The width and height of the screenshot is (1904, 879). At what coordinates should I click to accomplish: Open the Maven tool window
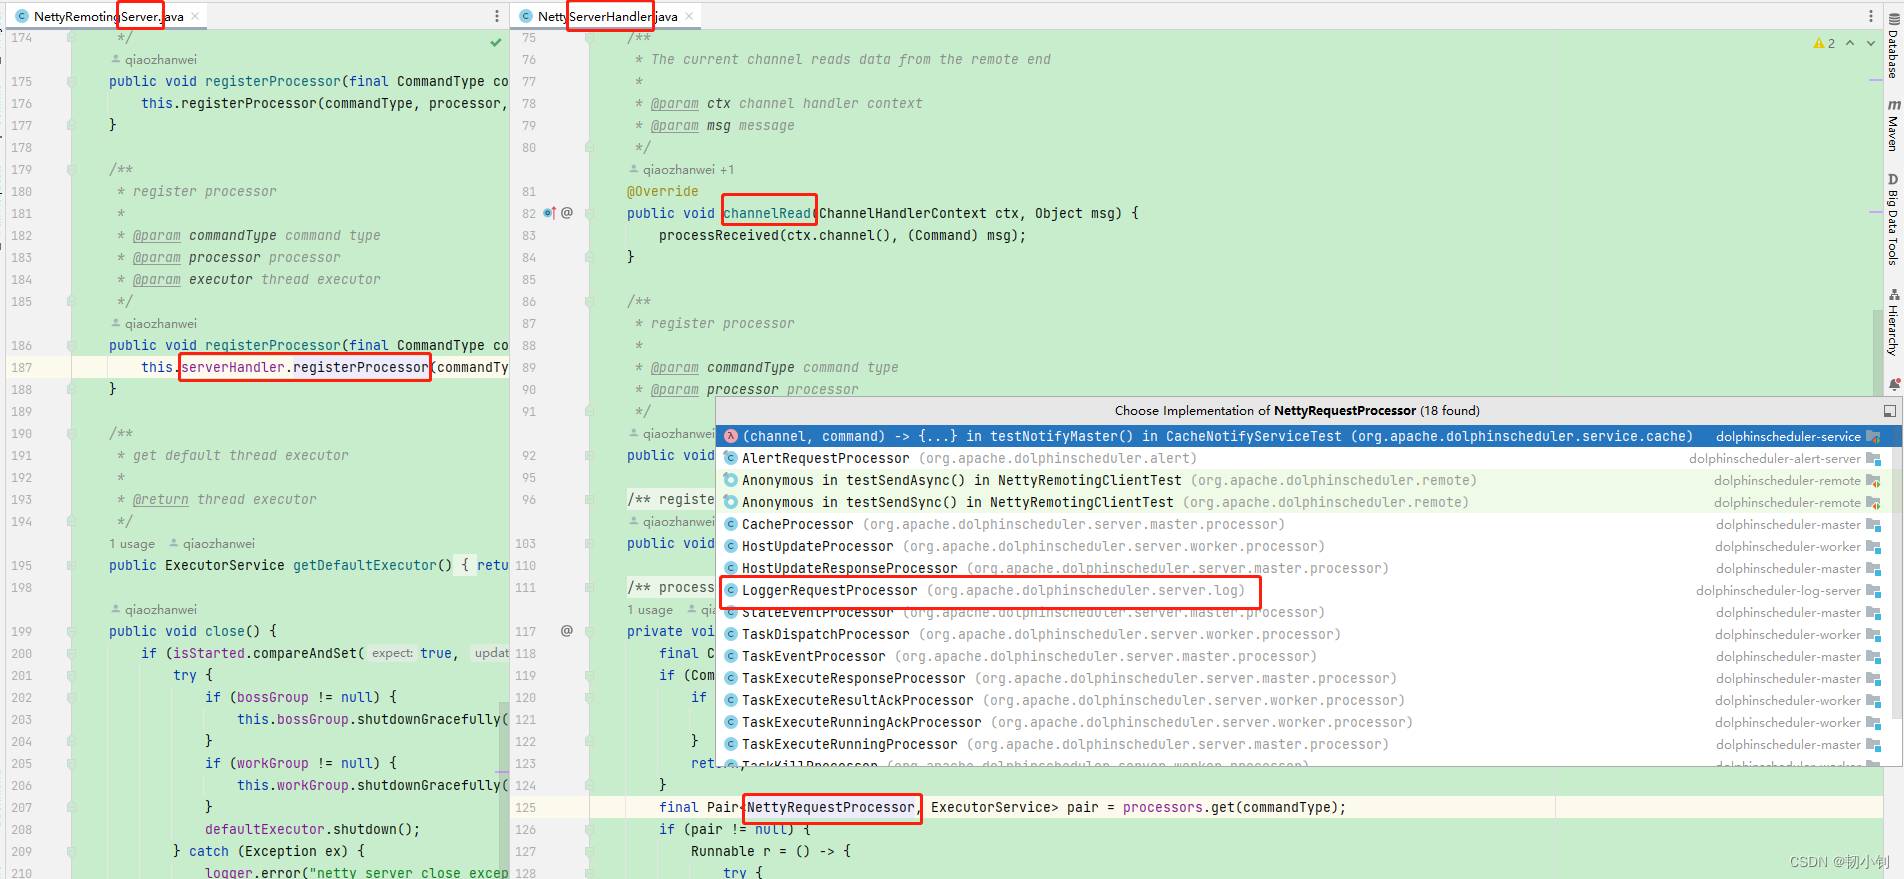click(1893, 125)
